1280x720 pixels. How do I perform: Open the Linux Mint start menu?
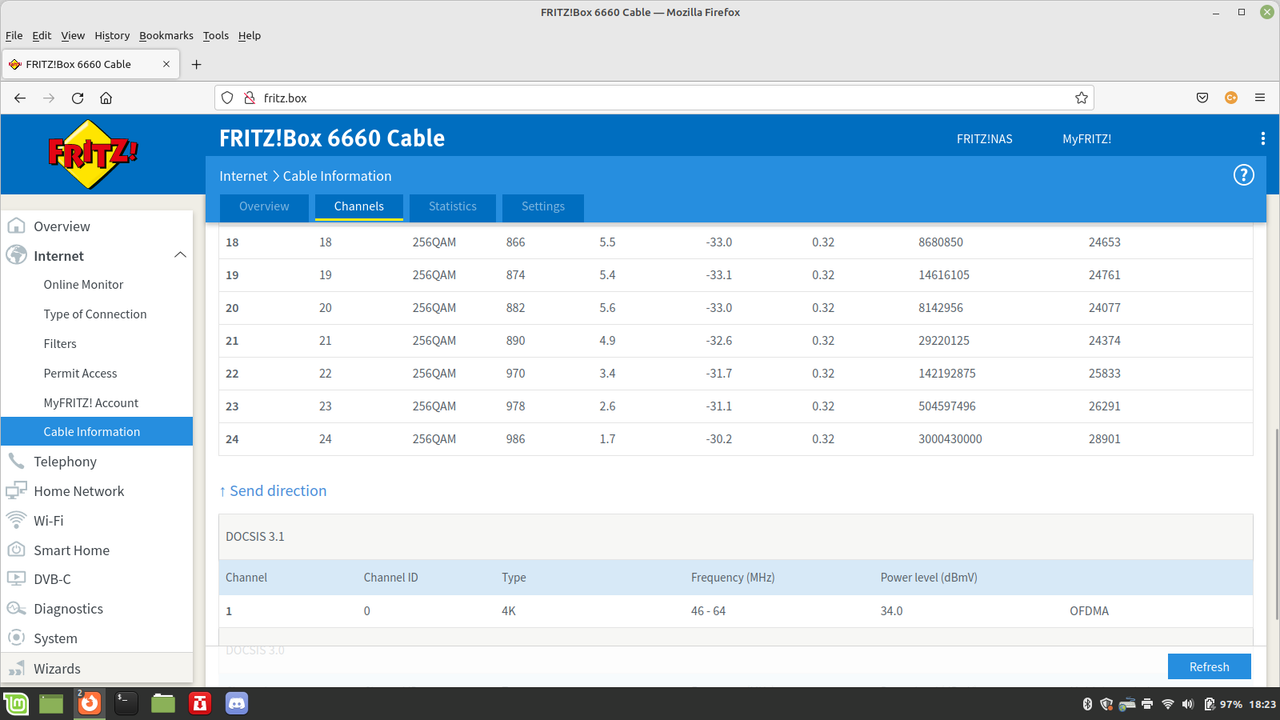(15, 703)
